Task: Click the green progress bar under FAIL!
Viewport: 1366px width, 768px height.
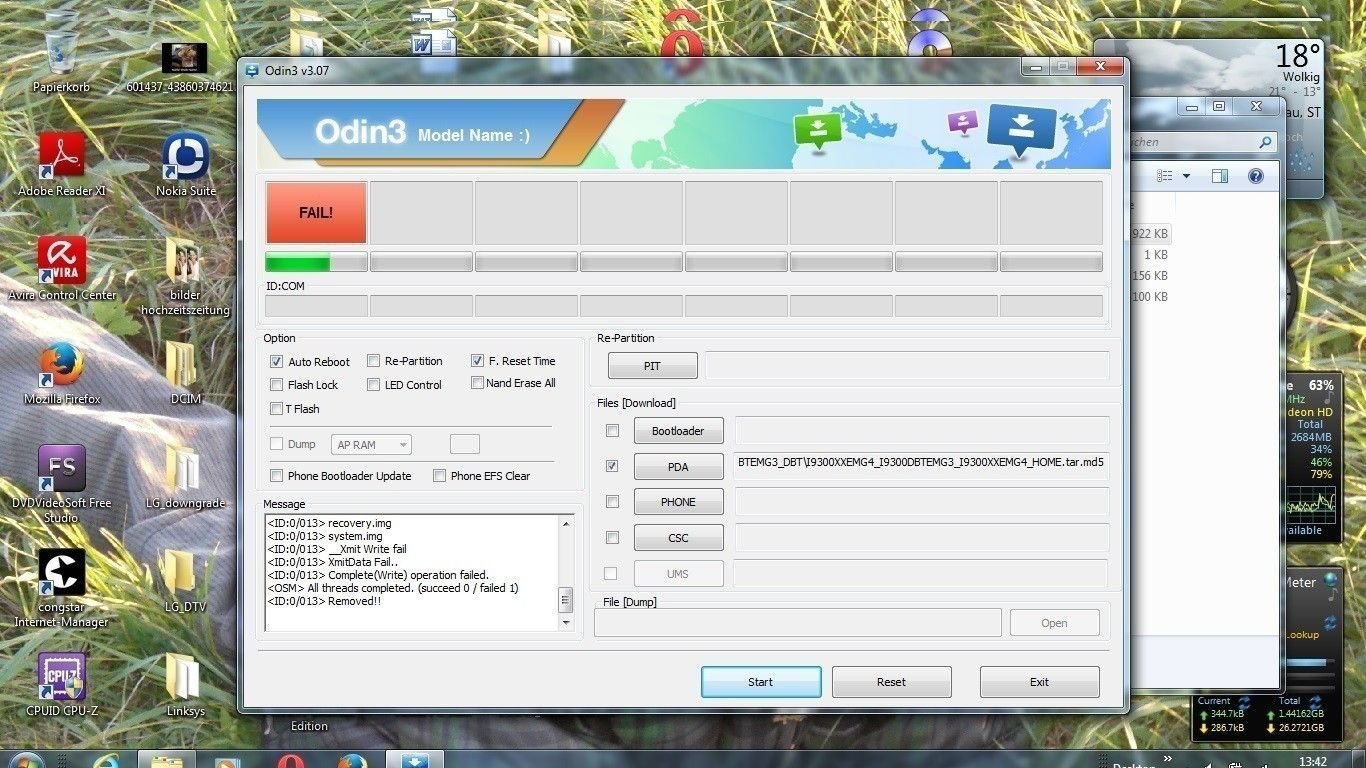Action: (x=315, y=262)
